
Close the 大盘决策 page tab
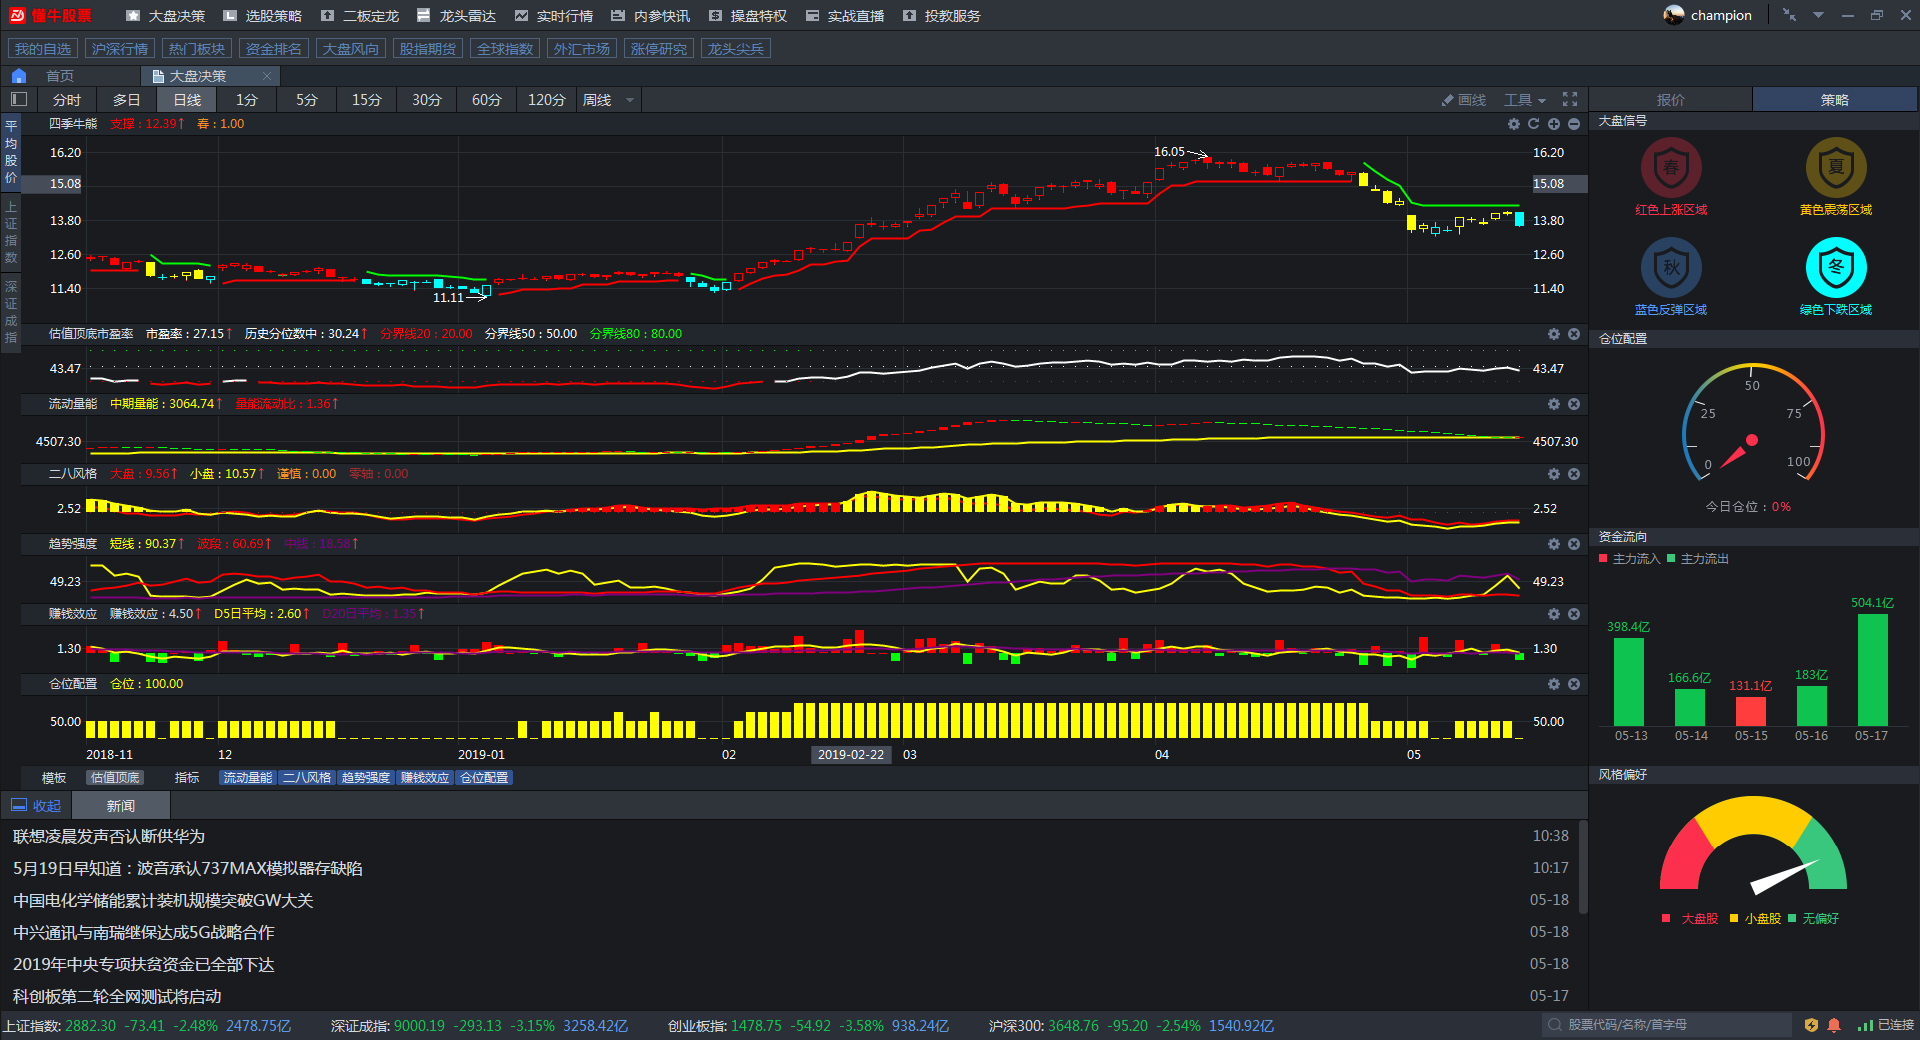(x=267, y=76)
